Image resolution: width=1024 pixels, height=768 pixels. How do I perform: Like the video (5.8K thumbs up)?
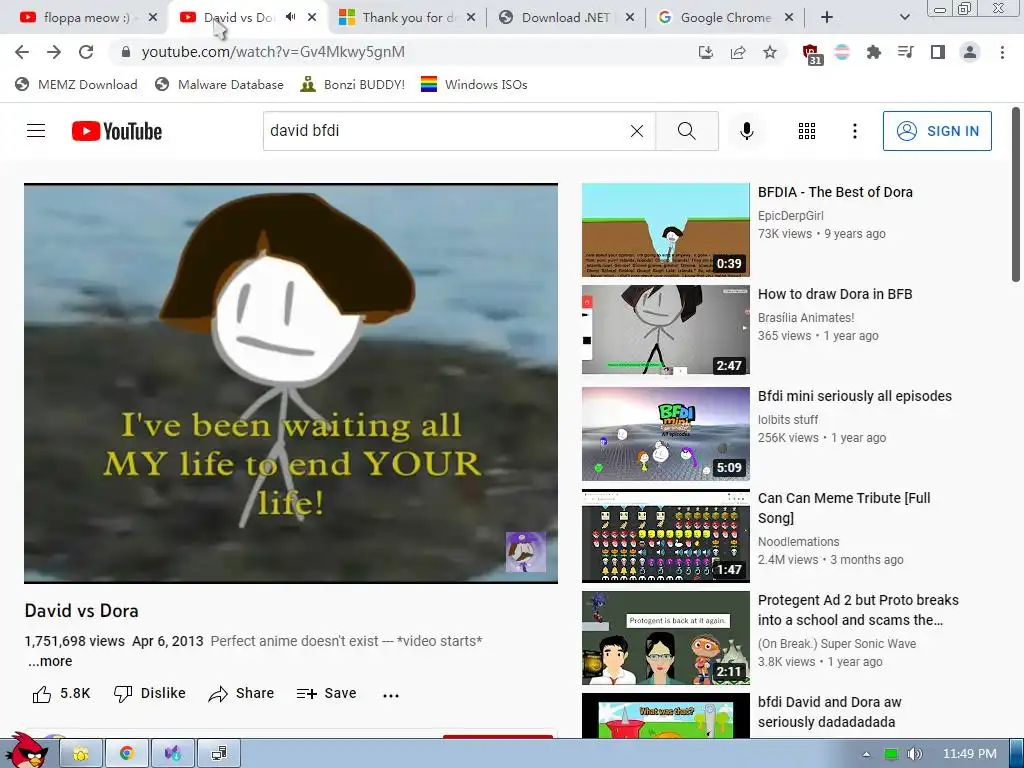coord(61,694)
